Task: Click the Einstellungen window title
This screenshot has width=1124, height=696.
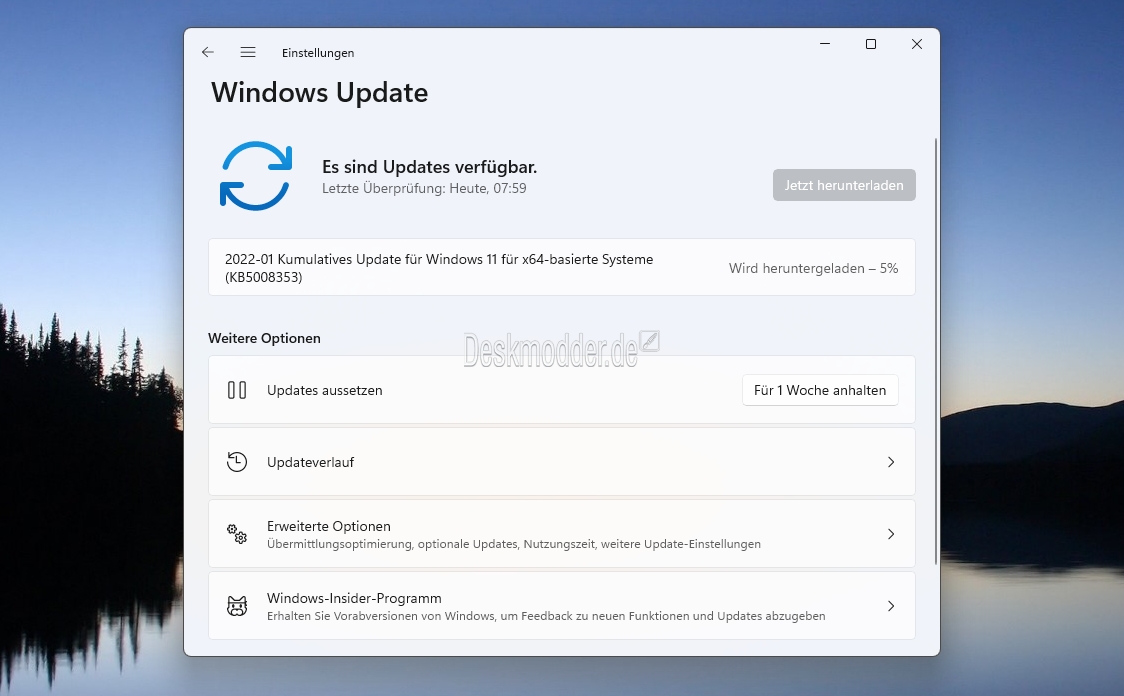Action: click(318, 53)
